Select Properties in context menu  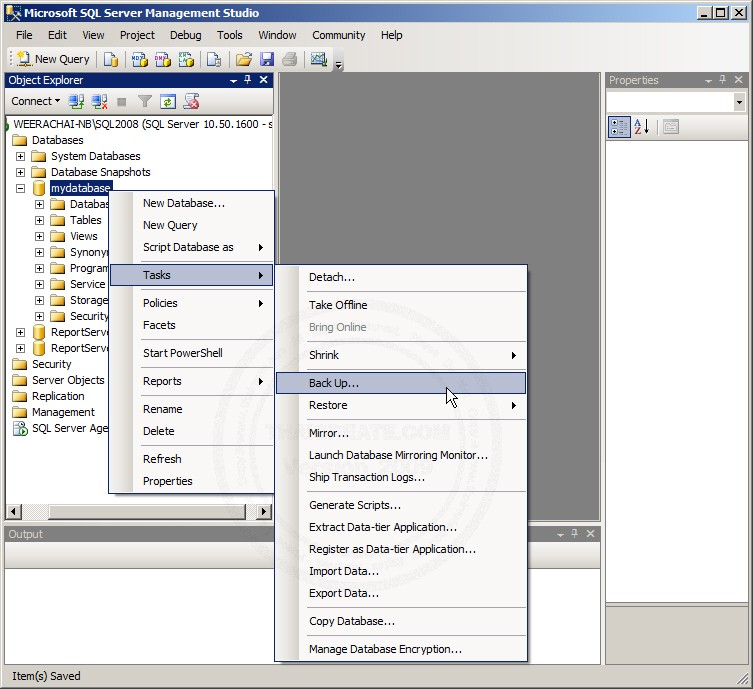[191, 481]
